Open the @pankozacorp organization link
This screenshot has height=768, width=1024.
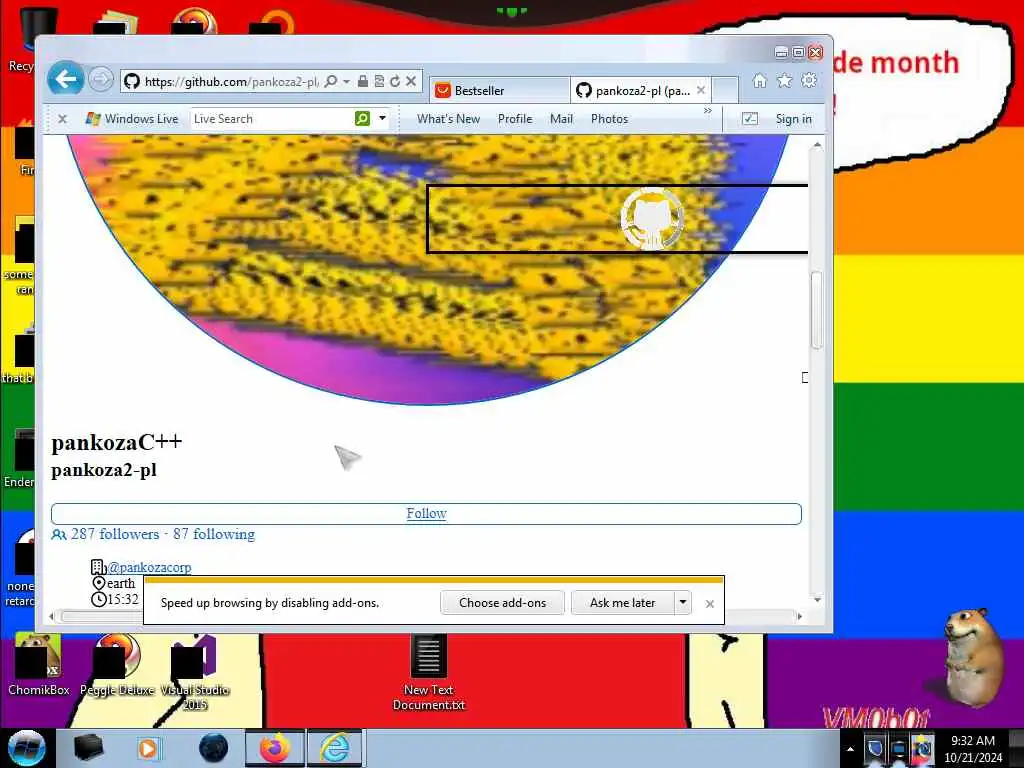[x=150, y=567]
